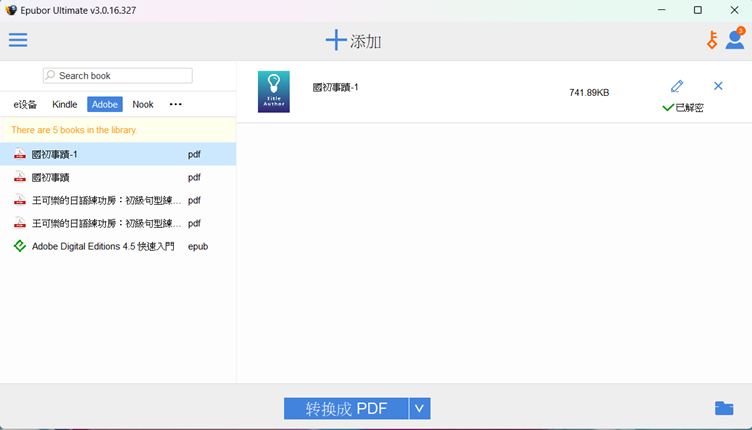Open the orange key registration icon

(x=712, y=40)
